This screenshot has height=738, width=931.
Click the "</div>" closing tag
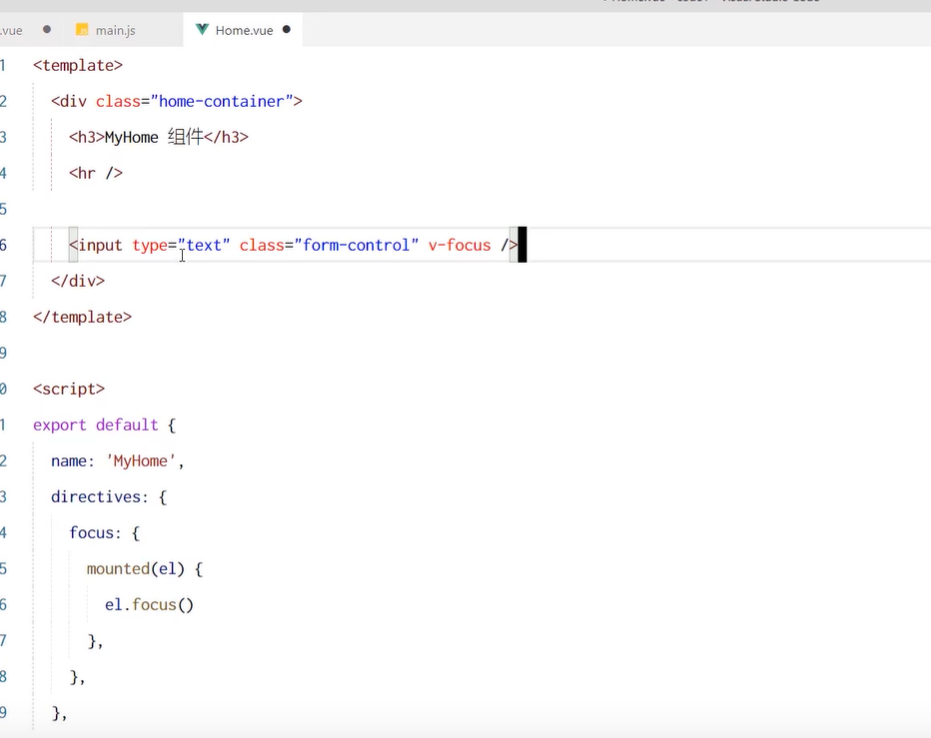pyautogui.click(x=78, y=281)
